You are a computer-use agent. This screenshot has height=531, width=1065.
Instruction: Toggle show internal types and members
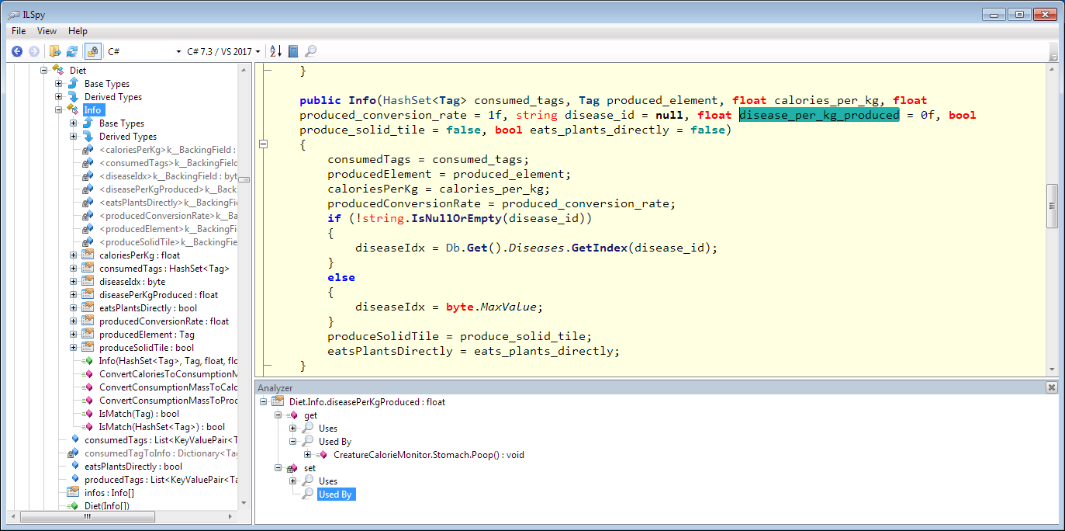click(92, 51)
